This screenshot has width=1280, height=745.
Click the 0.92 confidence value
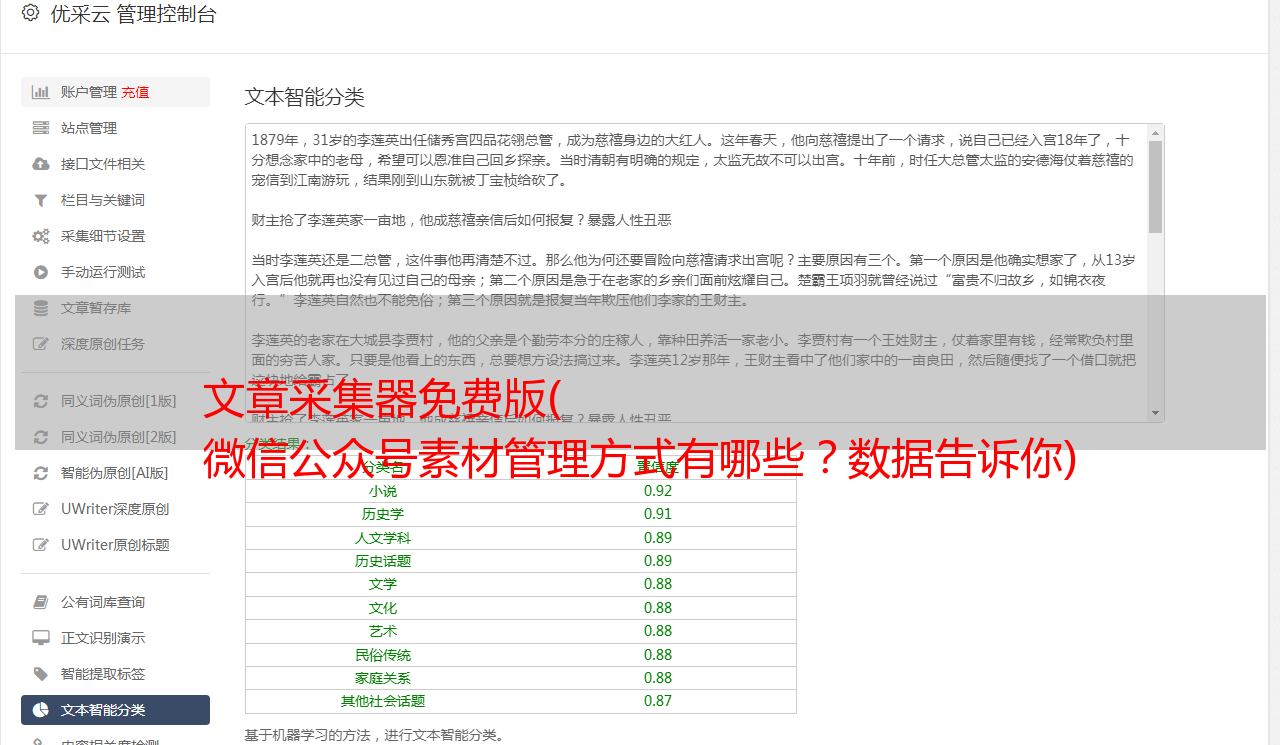point(658,491)
